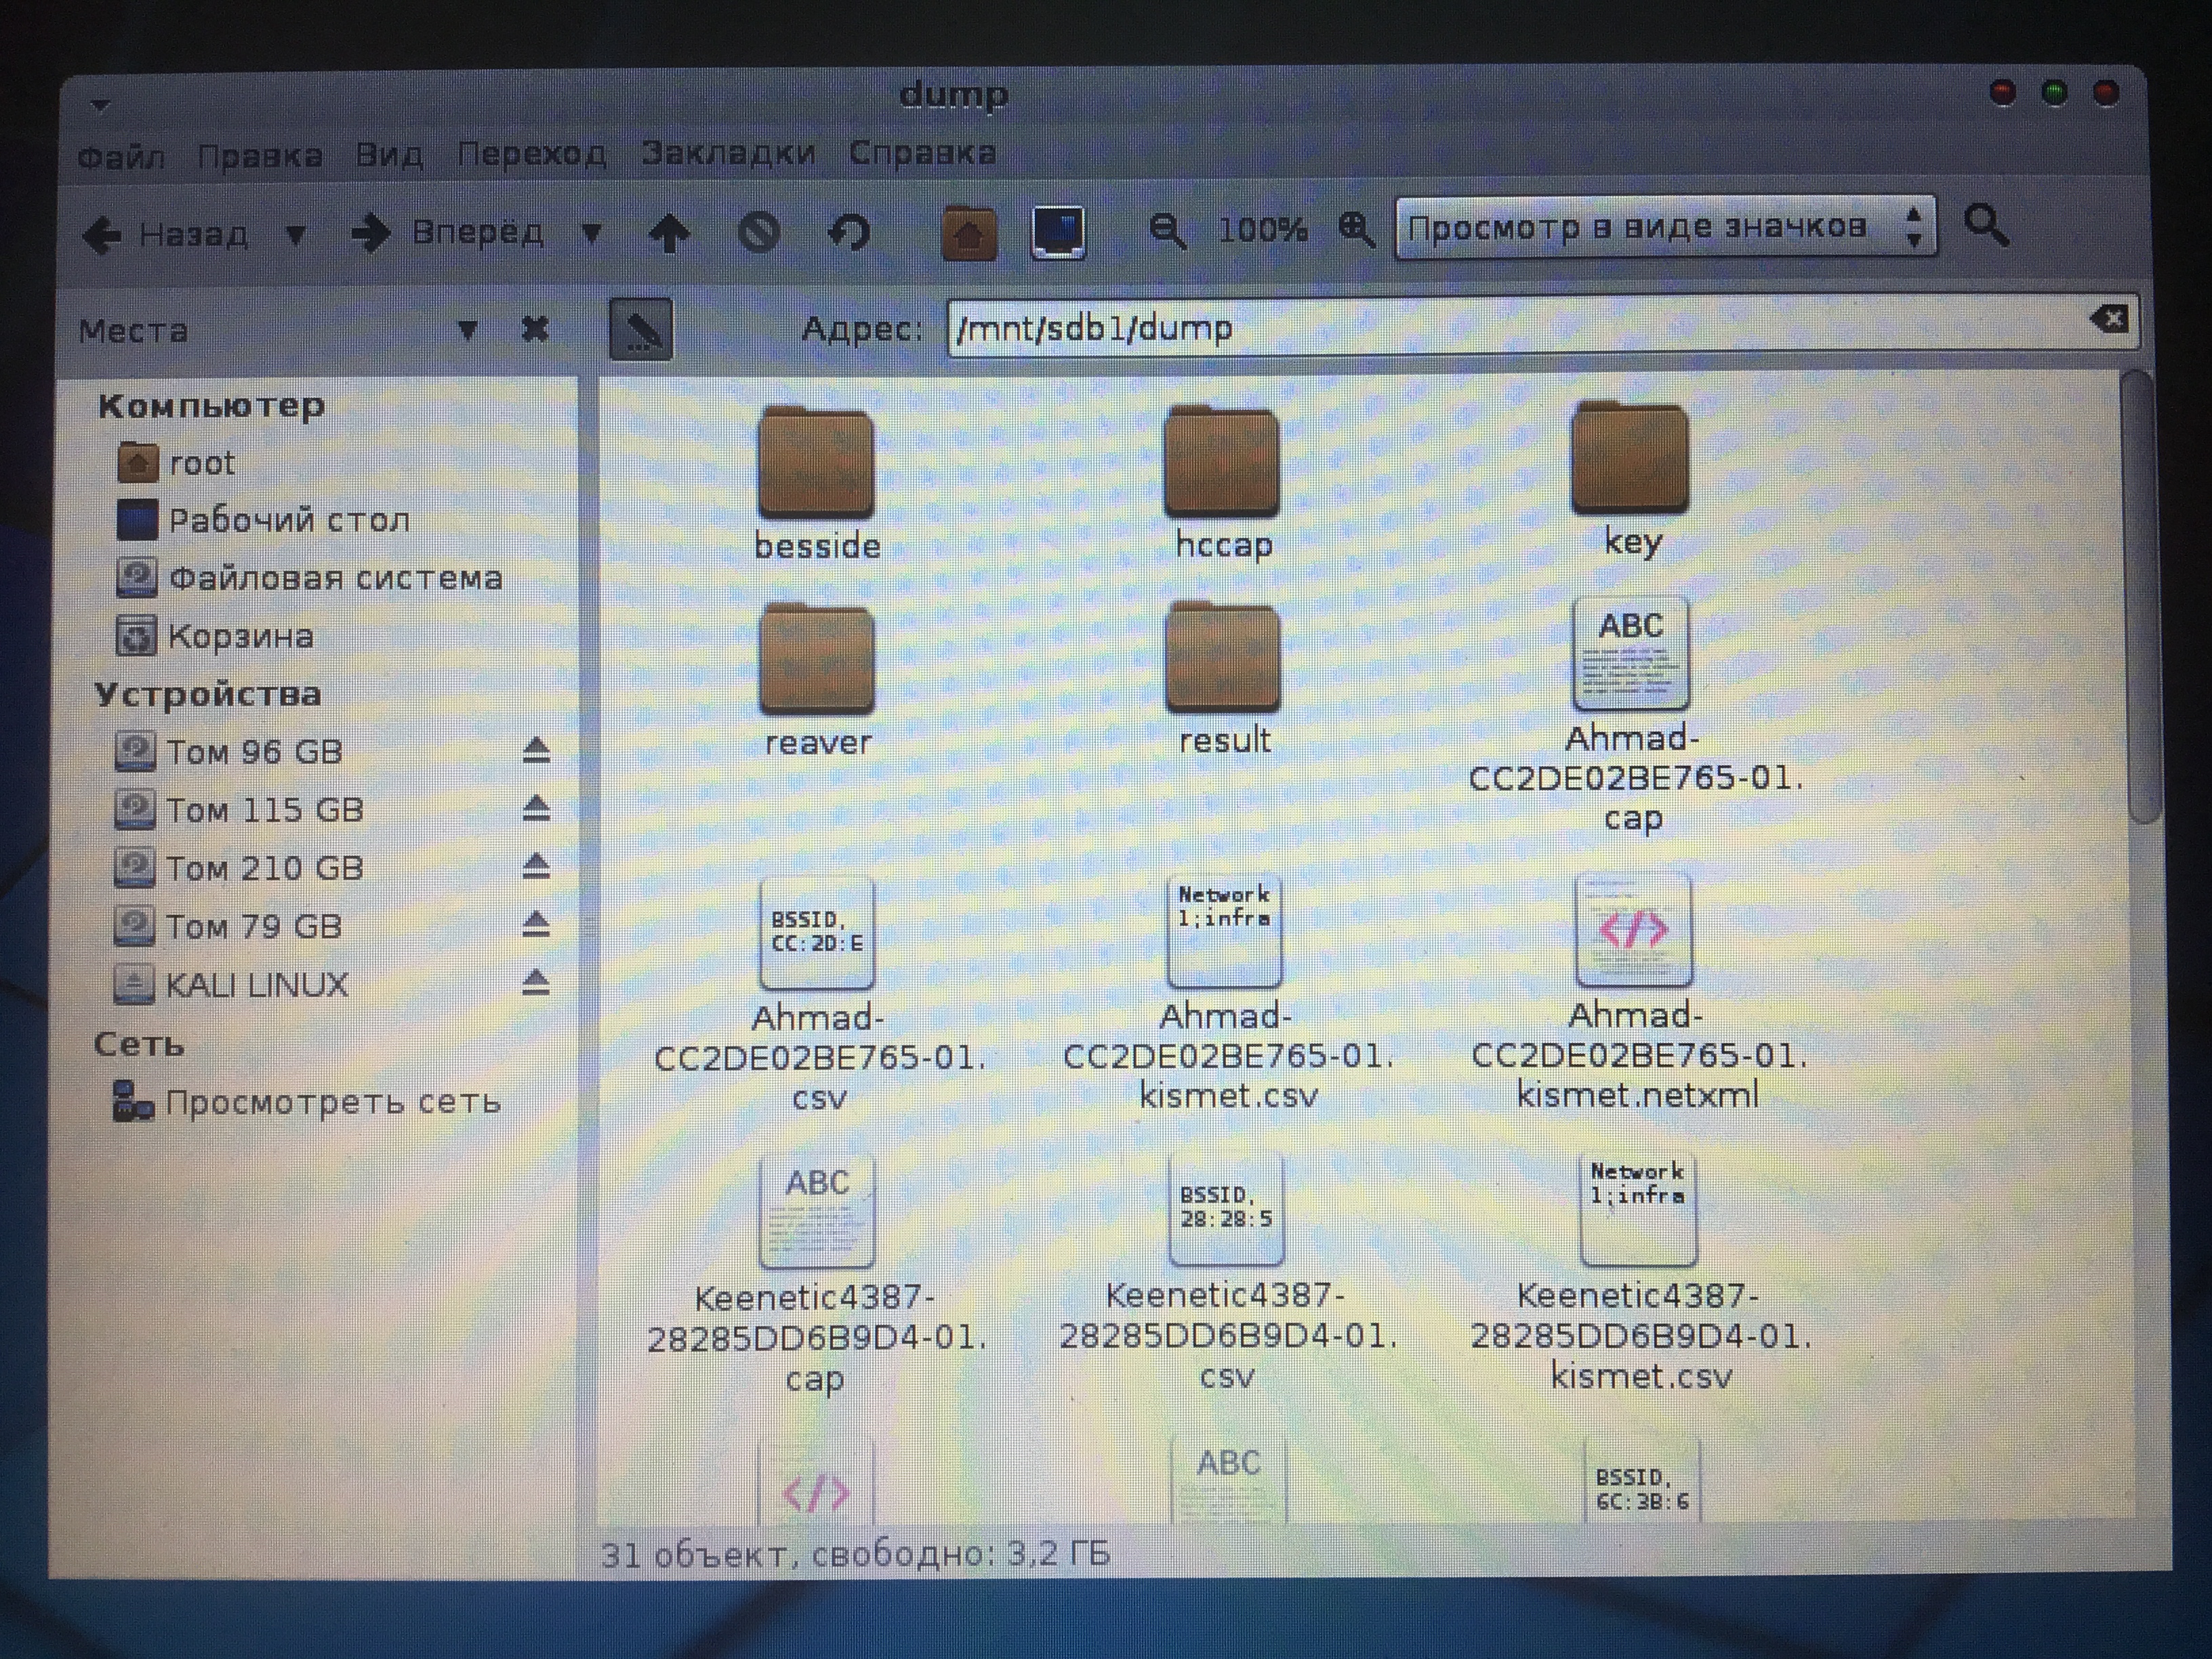
Task: Open the Закладки menu
Action: coord(728,153)
